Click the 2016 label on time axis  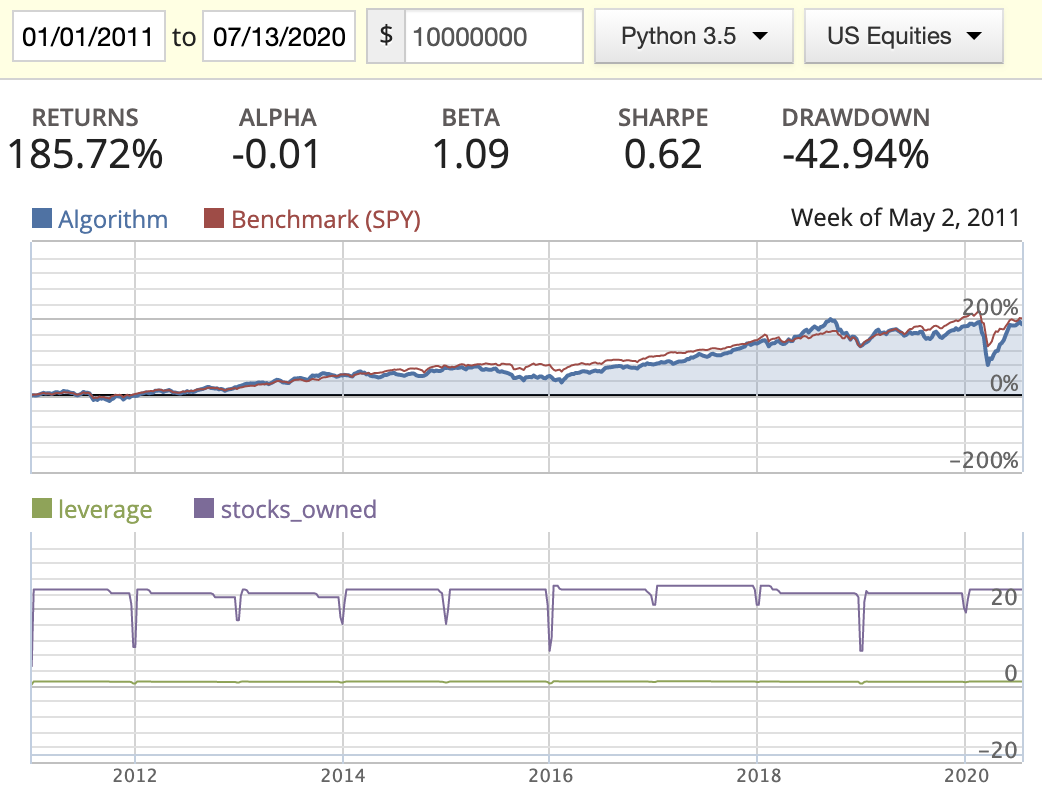(x=550, y=773)
